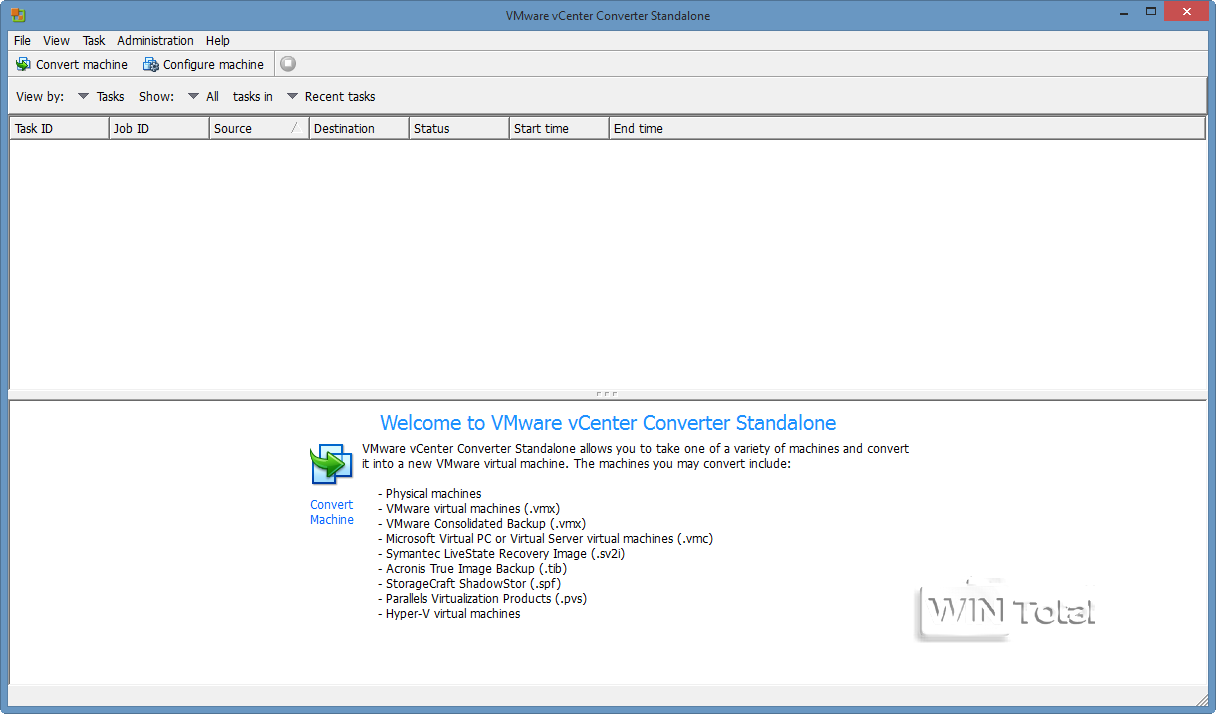Click the grey stop icon in toolbar
The image size is (1216, 714).
(287, 63)
